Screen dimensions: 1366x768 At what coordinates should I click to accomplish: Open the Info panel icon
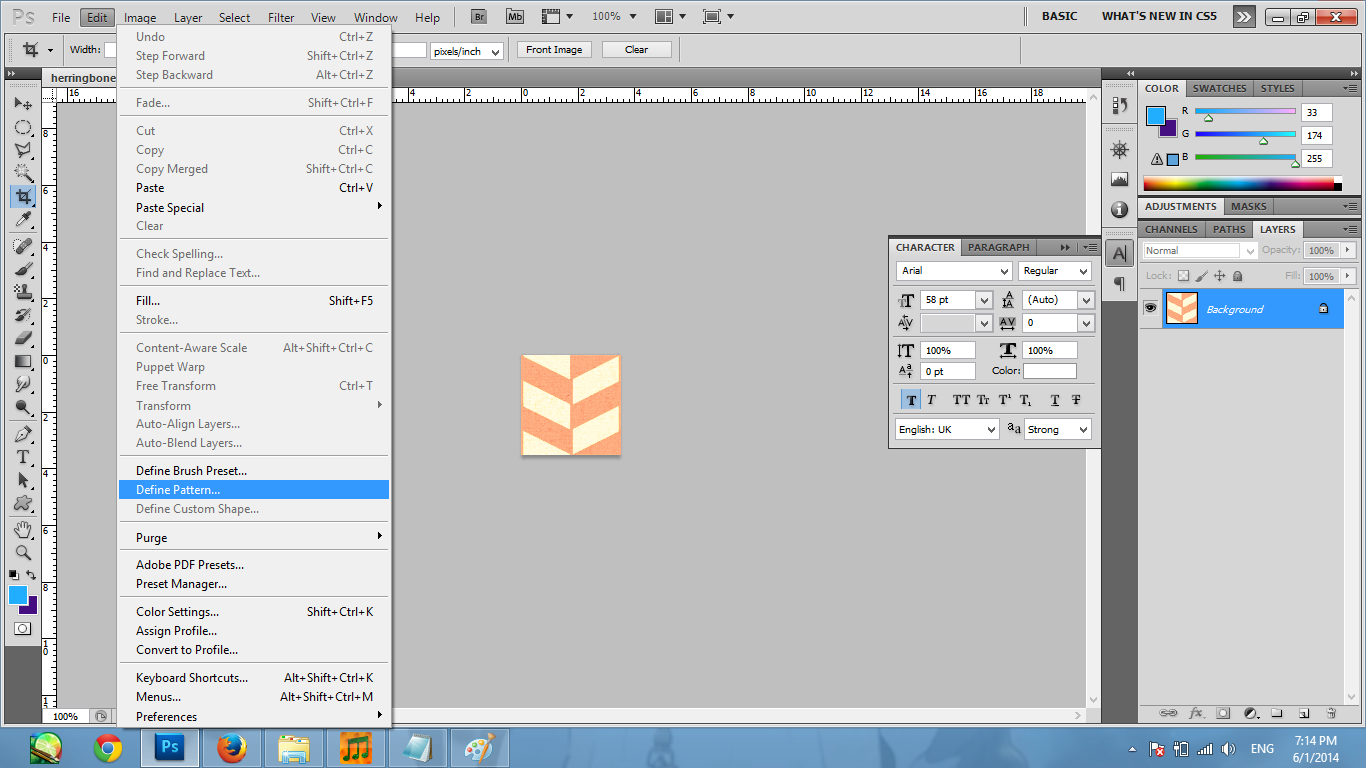(x=1120, y=210)
